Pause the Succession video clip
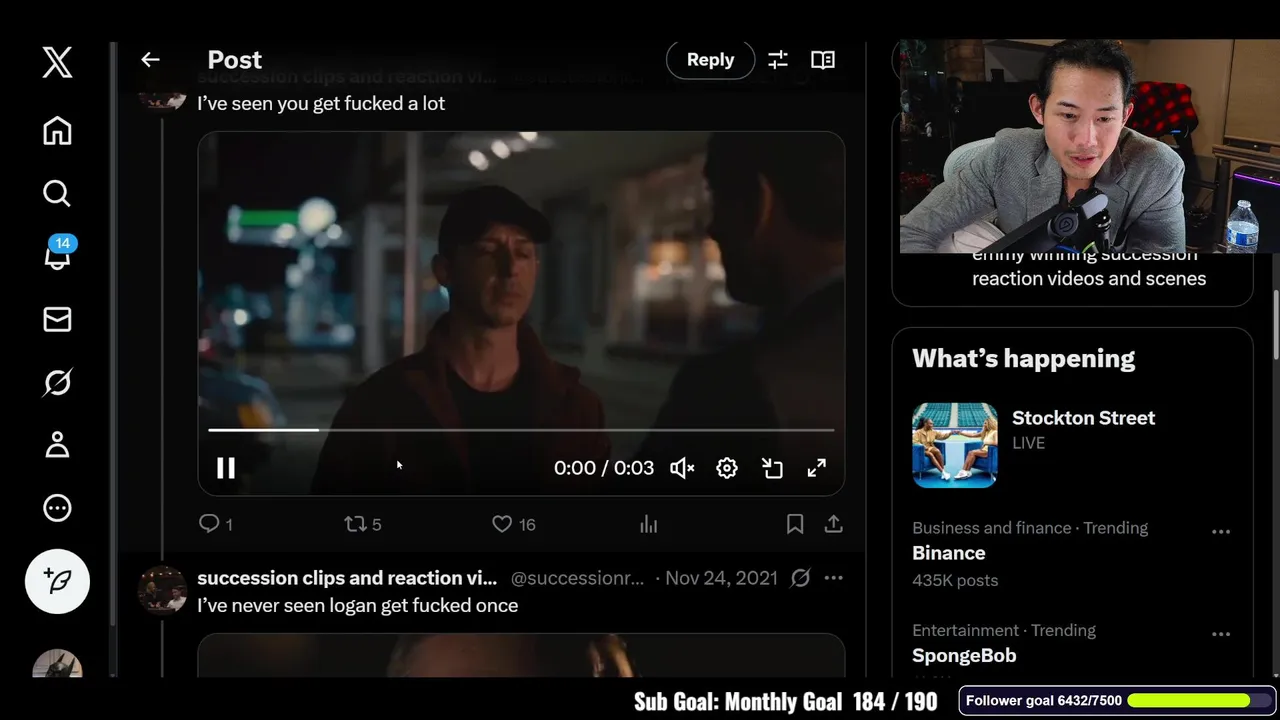Viewport: 1280px width, 720px height. 226,468
